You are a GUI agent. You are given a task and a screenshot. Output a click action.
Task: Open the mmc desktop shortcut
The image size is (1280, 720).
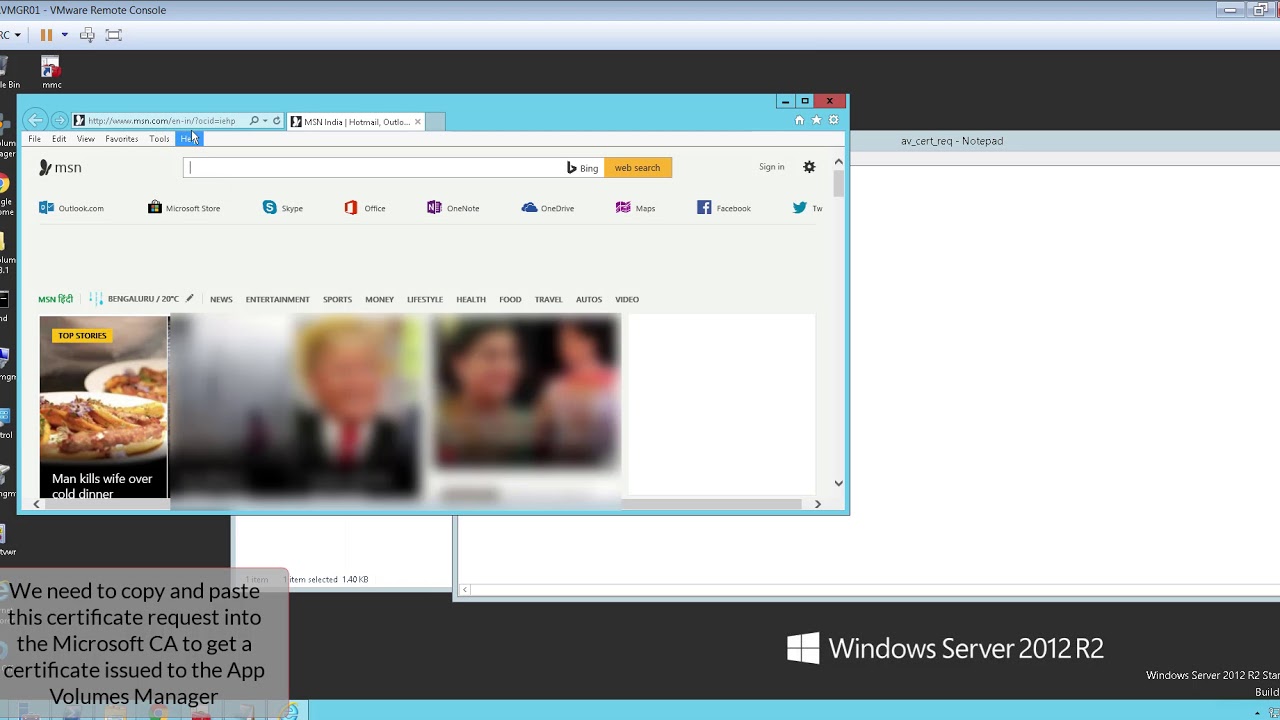point(51,73)
